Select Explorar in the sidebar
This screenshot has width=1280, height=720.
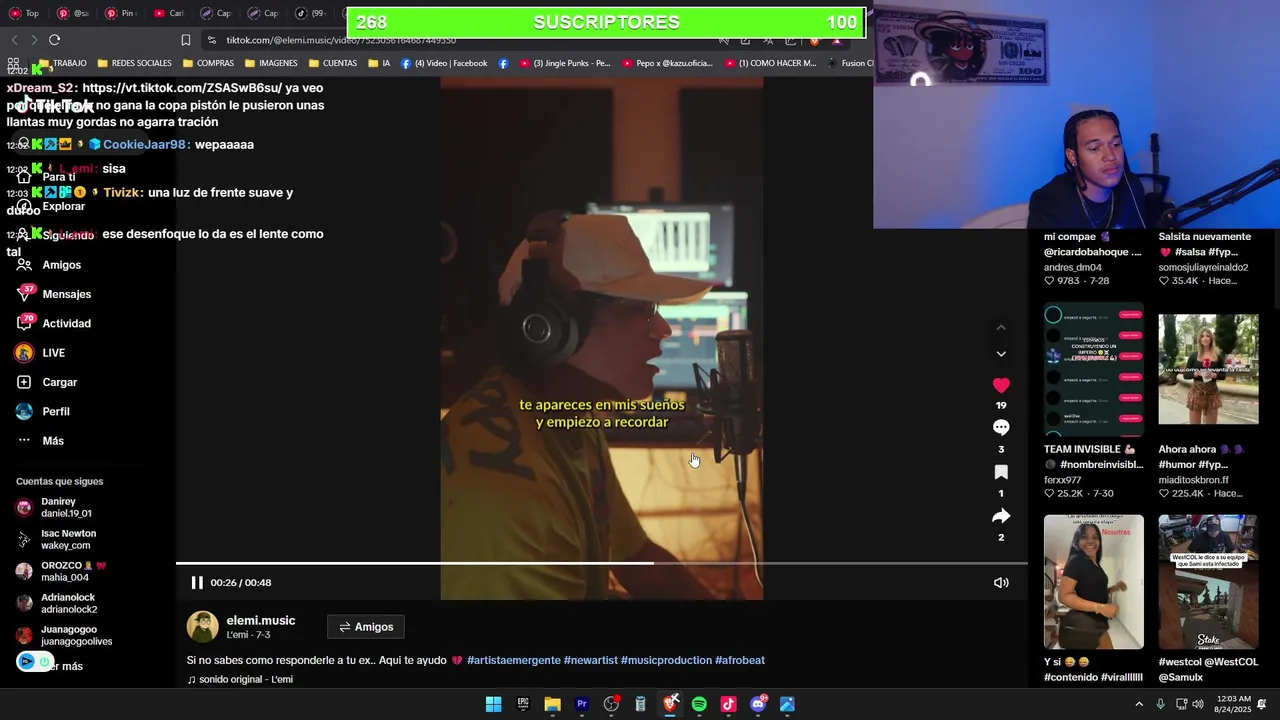[63, 206]
